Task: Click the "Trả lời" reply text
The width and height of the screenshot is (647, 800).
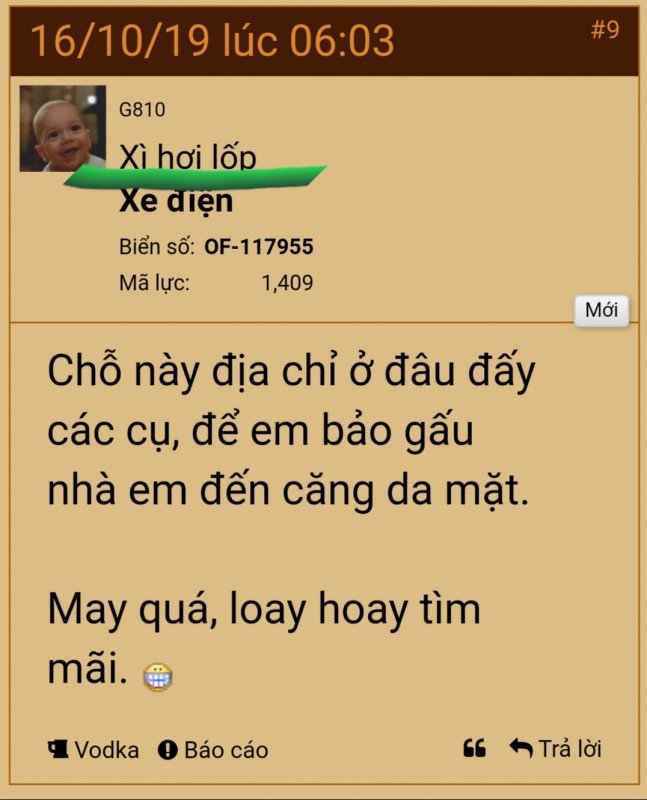Action: tap(570, 748)
